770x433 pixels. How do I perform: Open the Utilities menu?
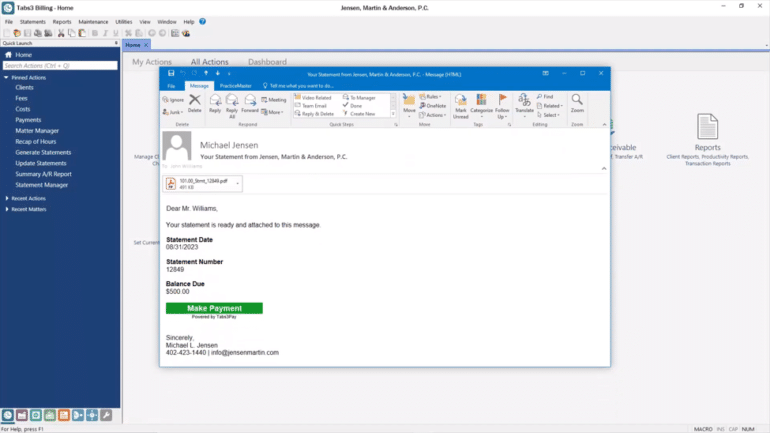click(x=124, y=22)
